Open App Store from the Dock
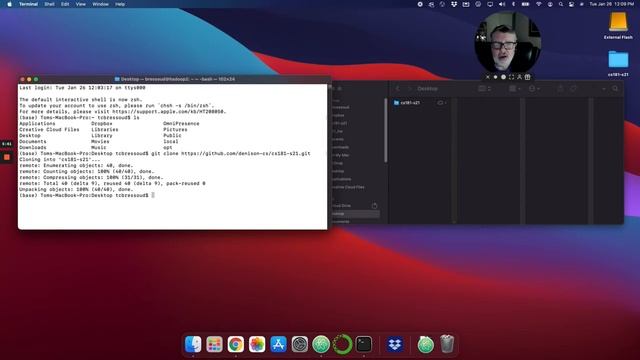The image size is (640, 360). (x=278, y=344)
